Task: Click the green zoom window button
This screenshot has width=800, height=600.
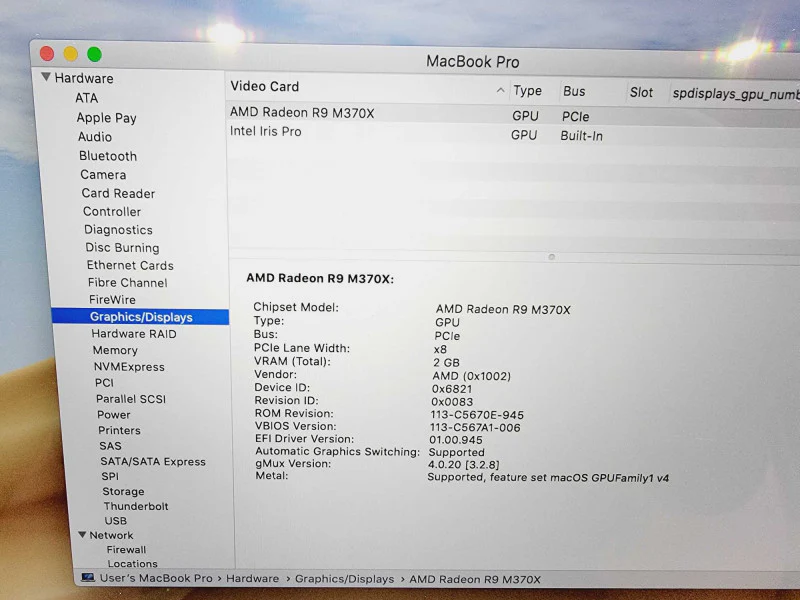Action: click(x=94, y=54)
